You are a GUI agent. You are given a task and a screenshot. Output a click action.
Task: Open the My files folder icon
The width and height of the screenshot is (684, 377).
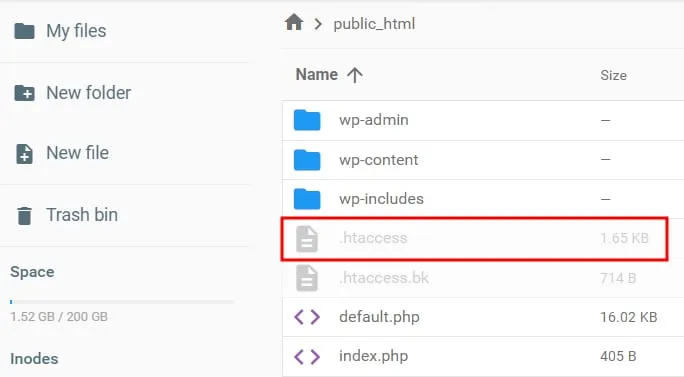click(x=24, y=31)
